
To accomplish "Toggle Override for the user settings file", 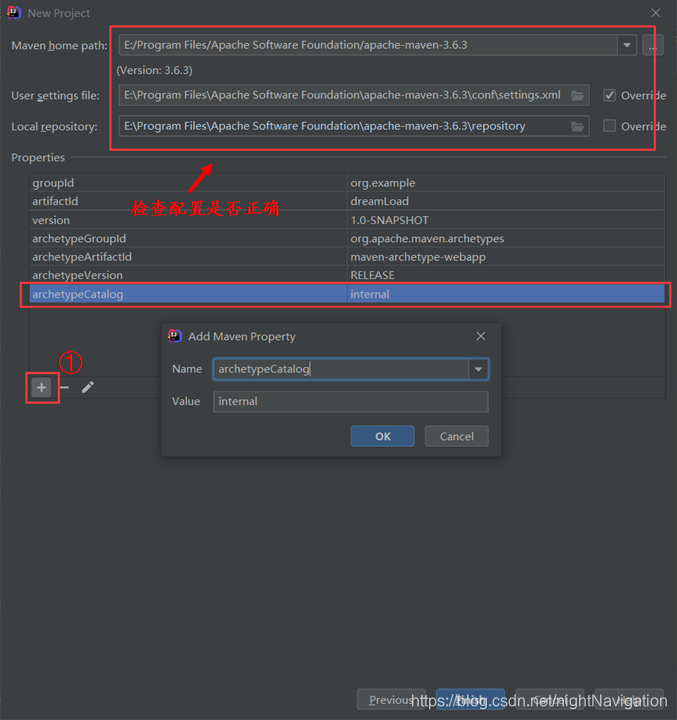I will (x=609, y=96).
